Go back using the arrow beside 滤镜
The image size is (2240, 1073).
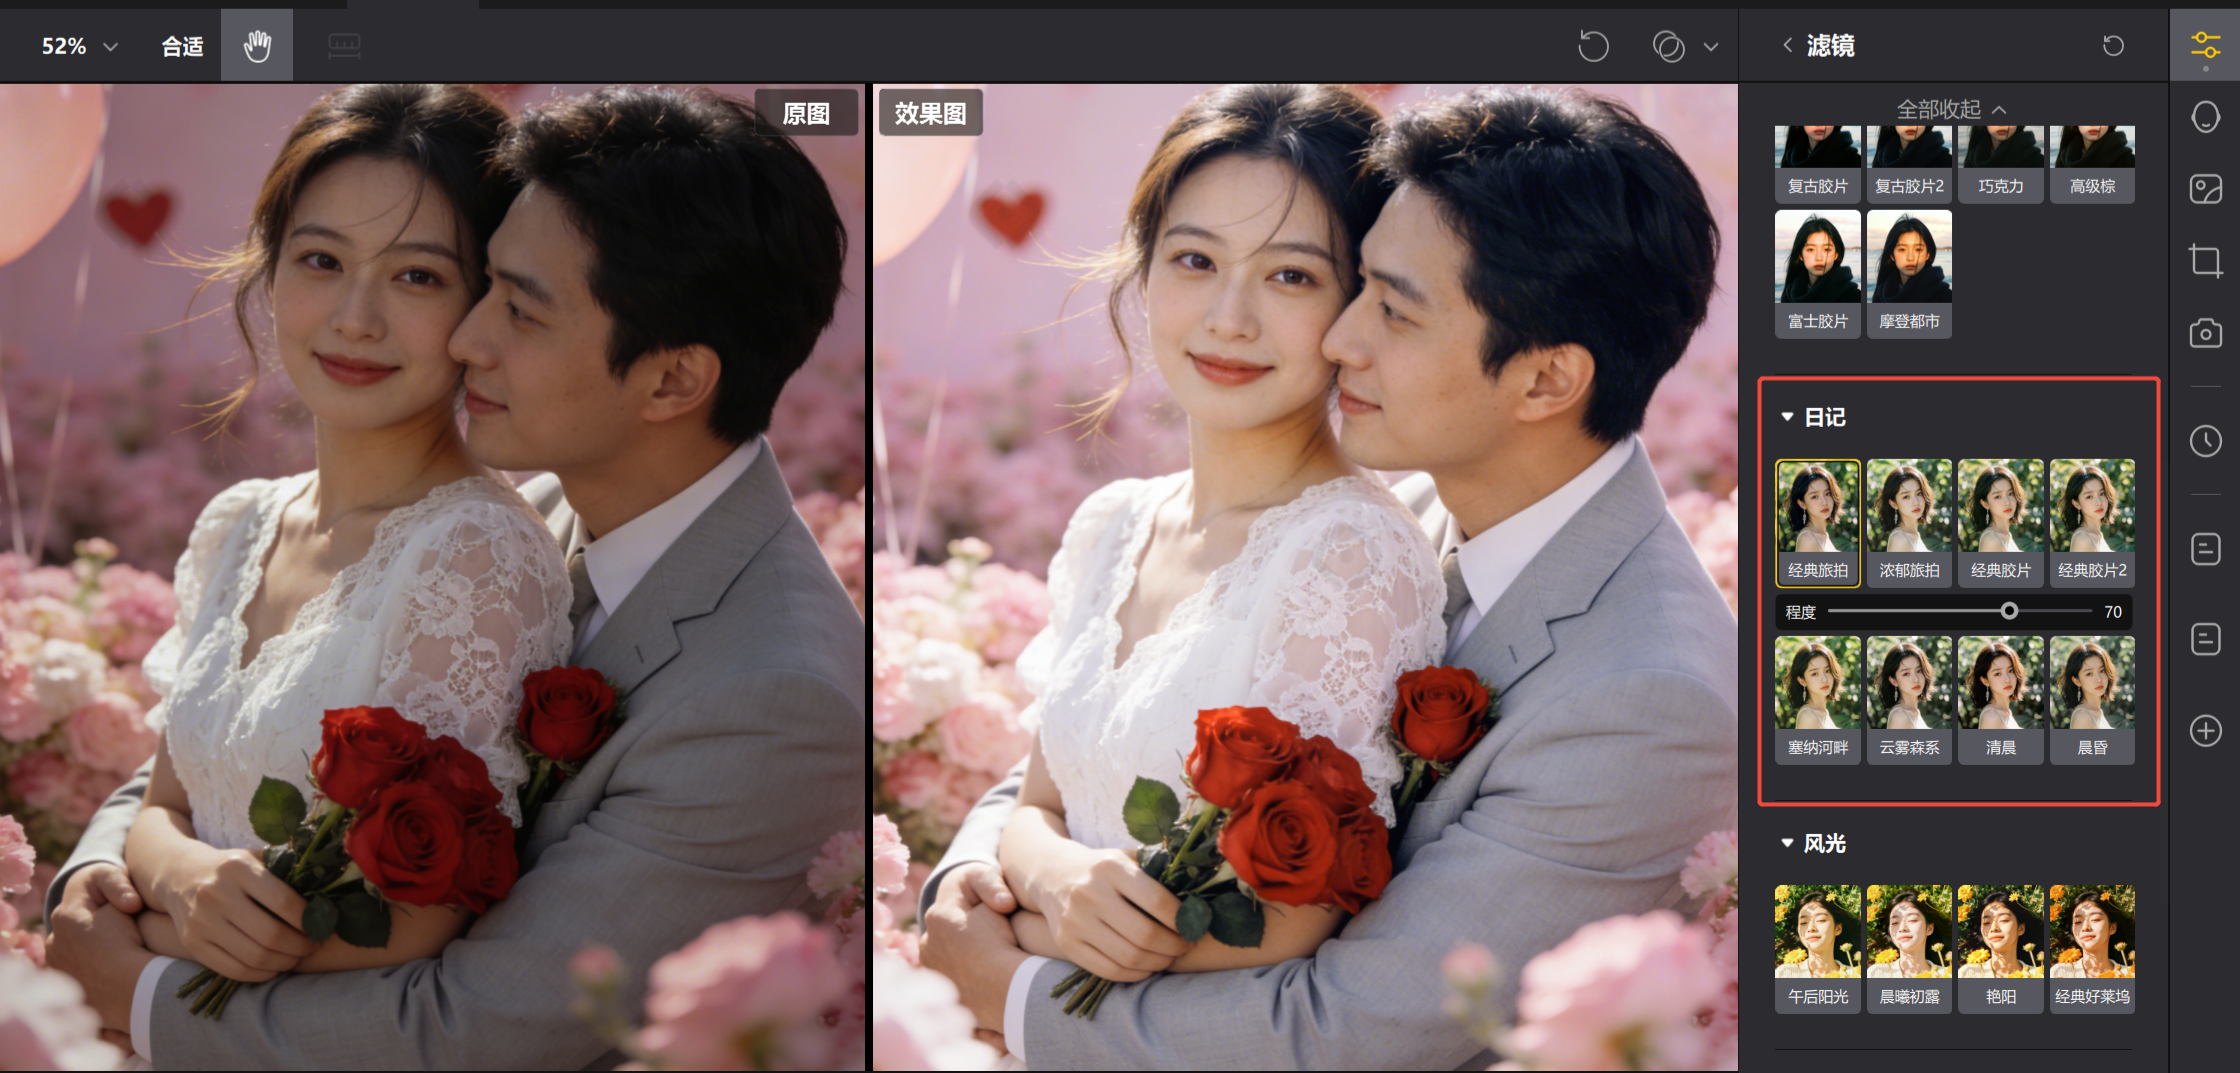1787,45
